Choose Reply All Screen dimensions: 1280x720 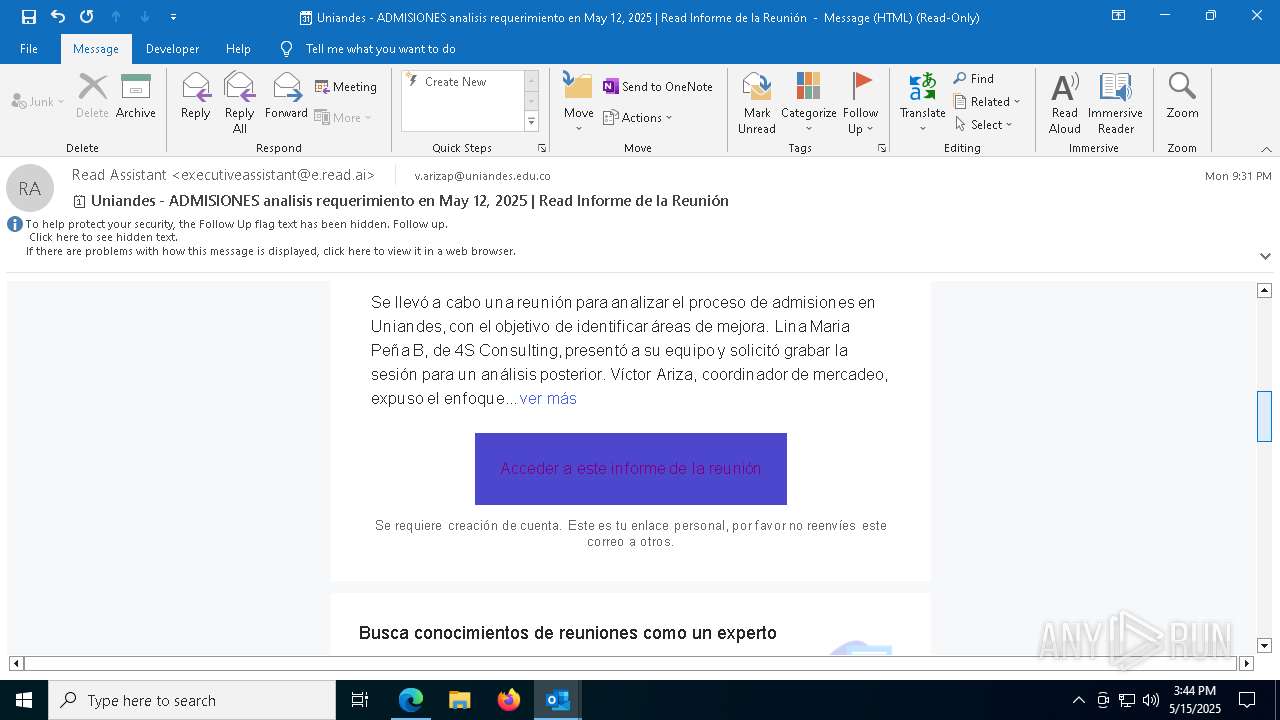click(x=239, y=103)
